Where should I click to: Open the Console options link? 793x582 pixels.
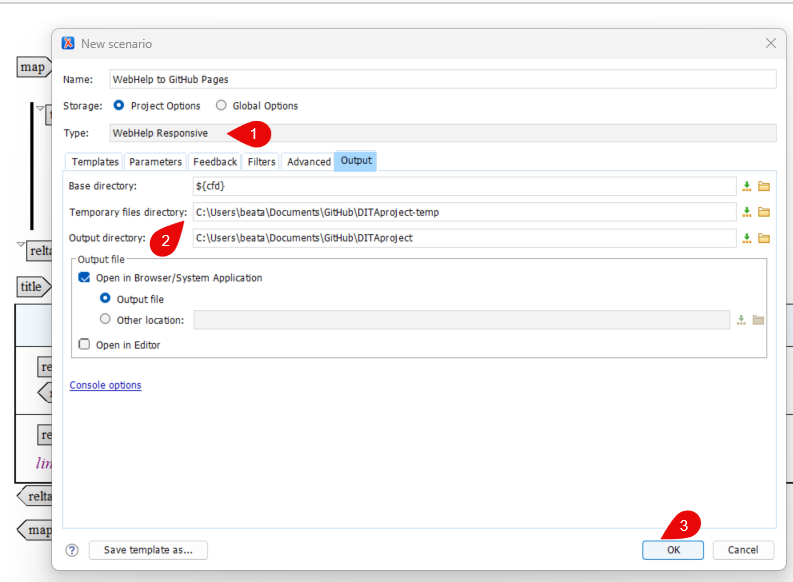105,385
